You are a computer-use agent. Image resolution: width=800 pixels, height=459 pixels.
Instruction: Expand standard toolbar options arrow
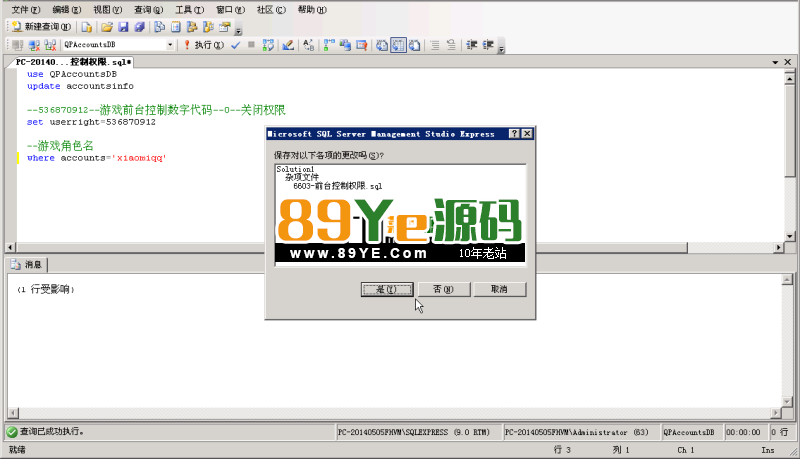click(238, 30)
